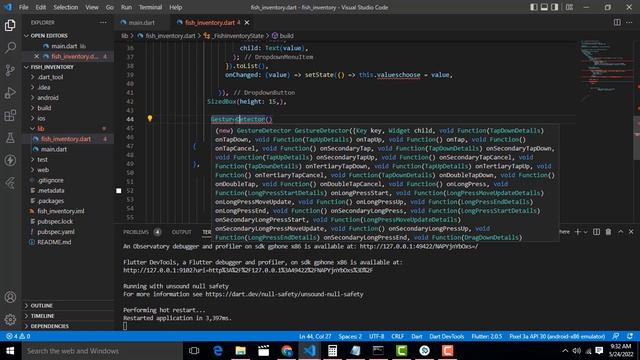The width and height of the screenshot is (640, 360).
Task: Close fish_inventory in Open Editors list
Action: (37, 56)
